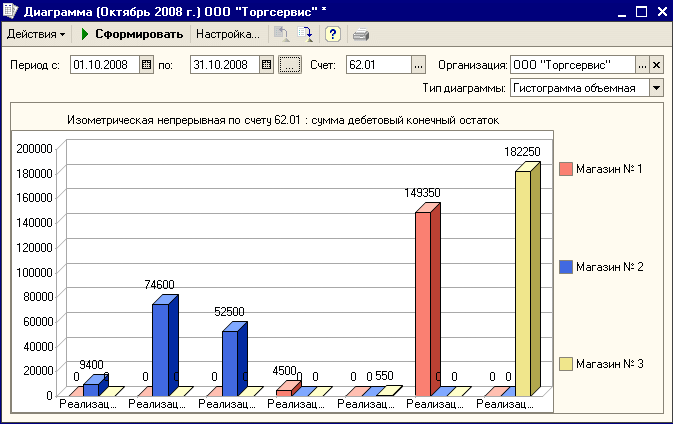The height and width of the screenshot is (424, 673).
Task: Click the 100000 axis value
Action: (x=34, y=272)
